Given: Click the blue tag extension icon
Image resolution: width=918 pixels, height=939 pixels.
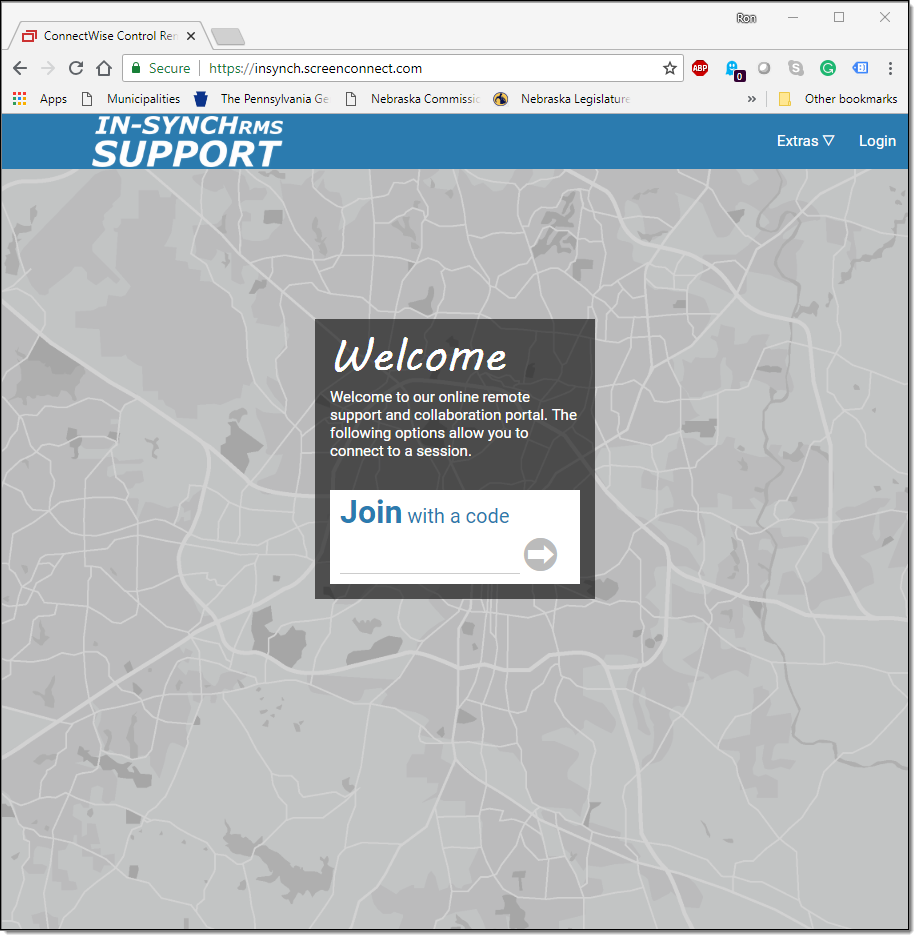Looking at the screenshot, I should (860, 68).
